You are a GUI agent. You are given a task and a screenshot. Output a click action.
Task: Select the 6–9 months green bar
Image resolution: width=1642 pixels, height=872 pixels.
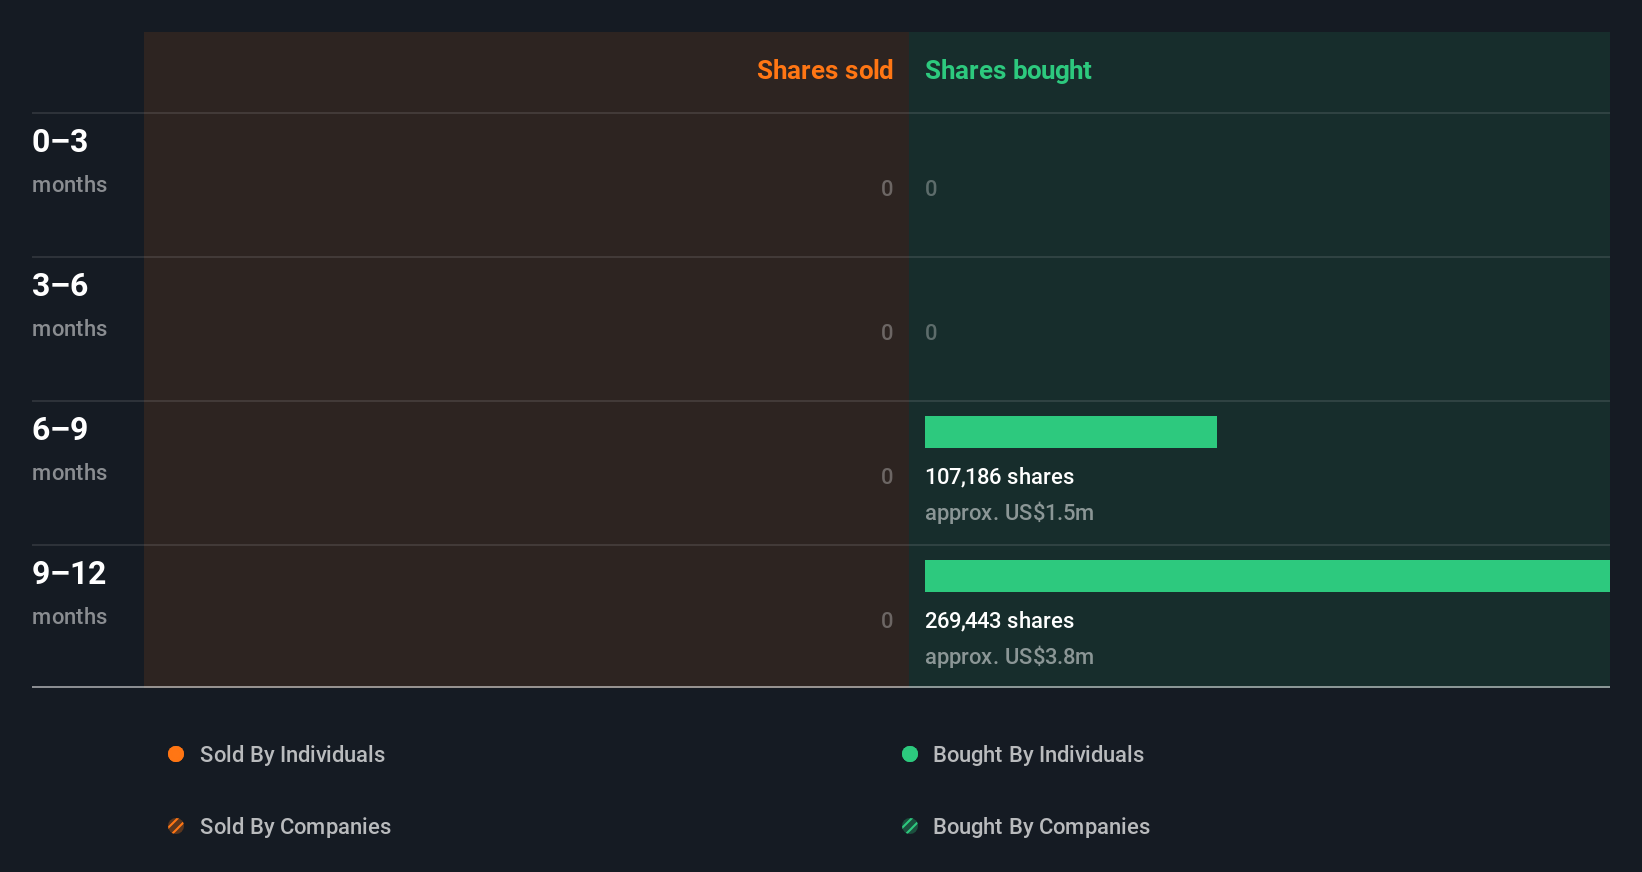[1070, 432]
